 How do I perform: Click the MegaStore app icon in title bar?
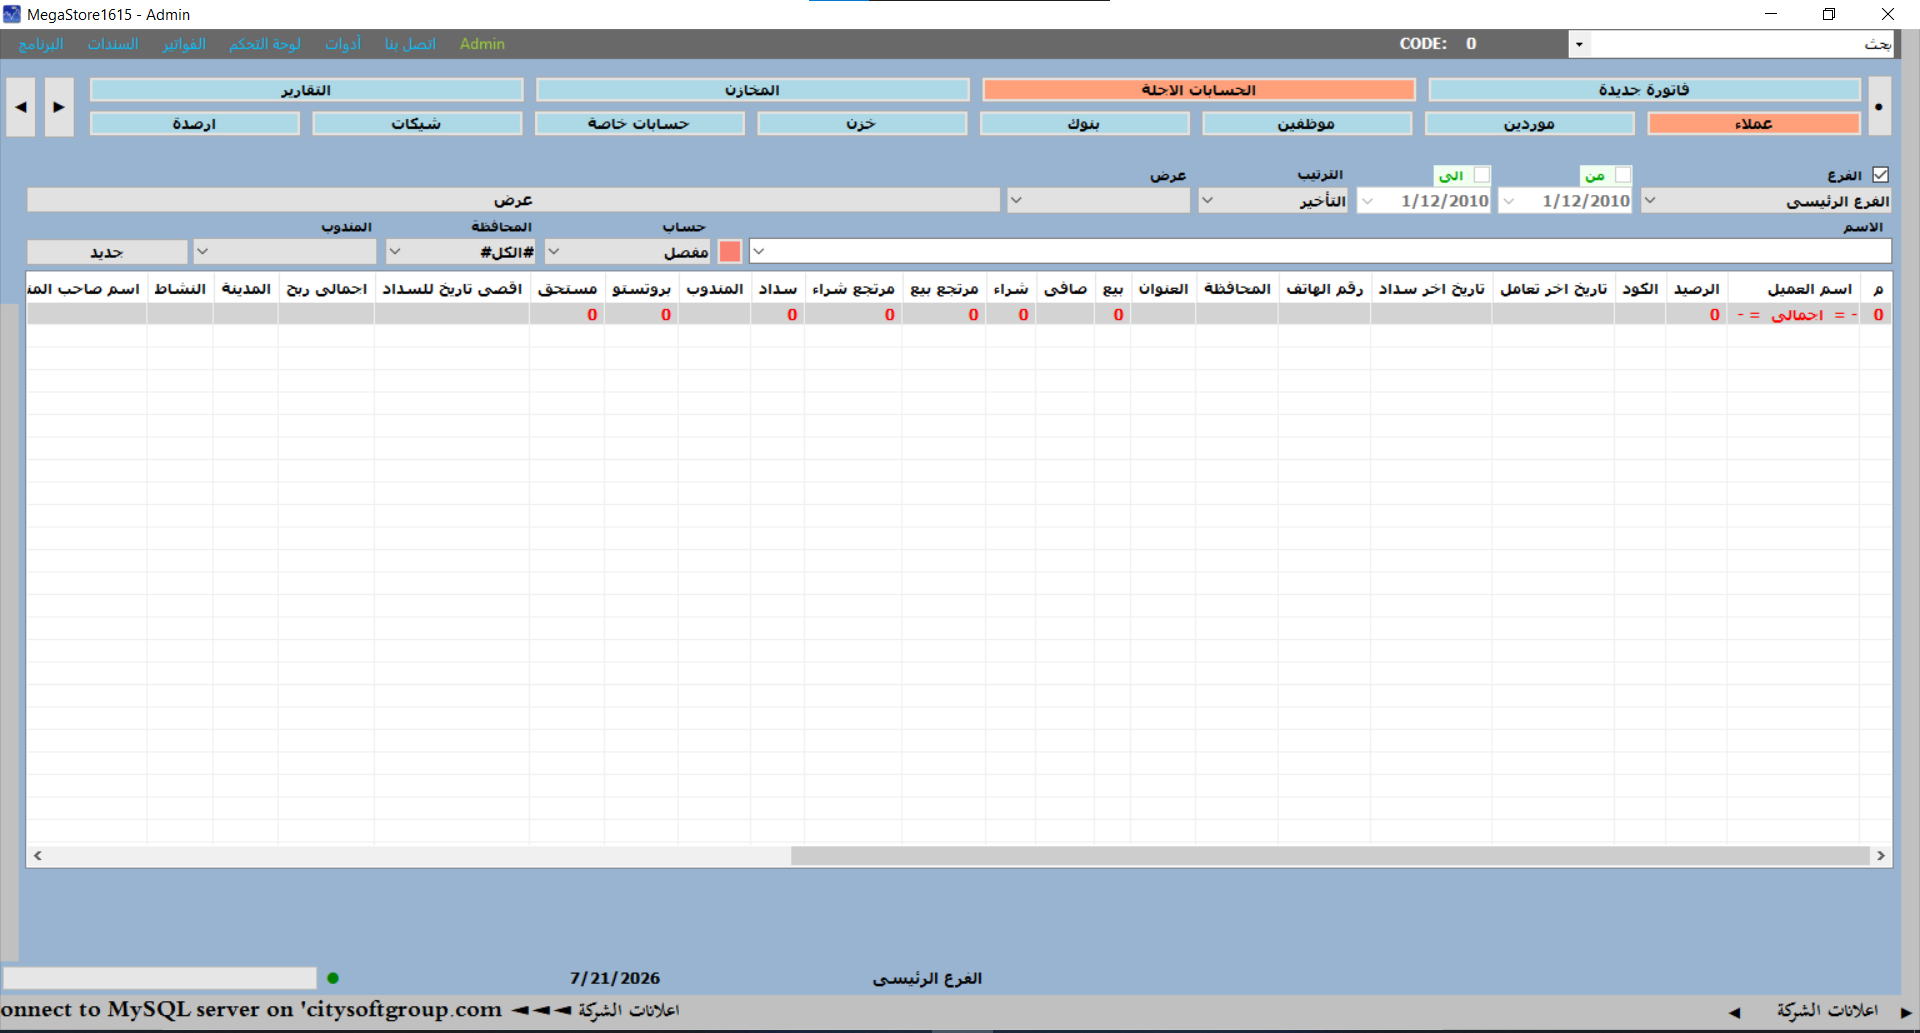point(12,14)
